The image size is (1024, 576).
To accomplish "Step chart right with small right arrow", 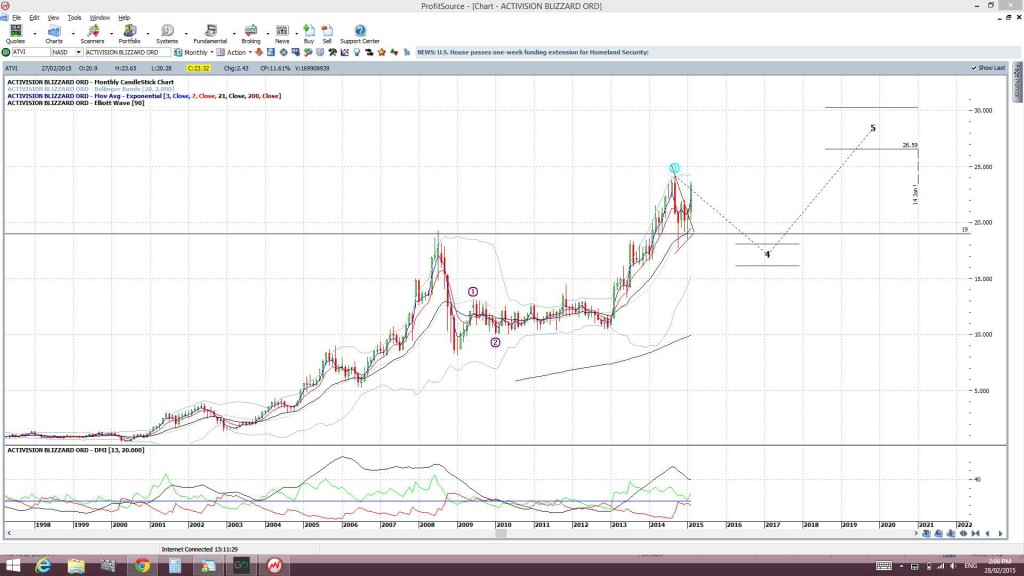I will (x=1000, y=534).
